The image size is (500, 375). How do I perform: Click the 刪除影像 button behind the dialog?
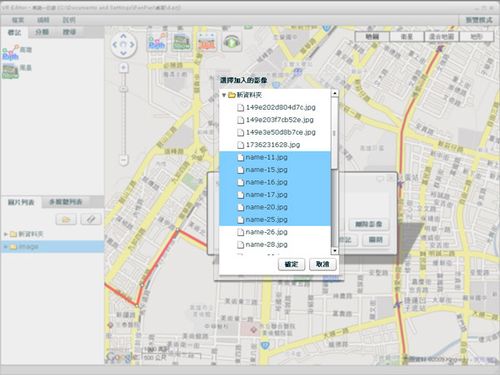coord(368,224)
